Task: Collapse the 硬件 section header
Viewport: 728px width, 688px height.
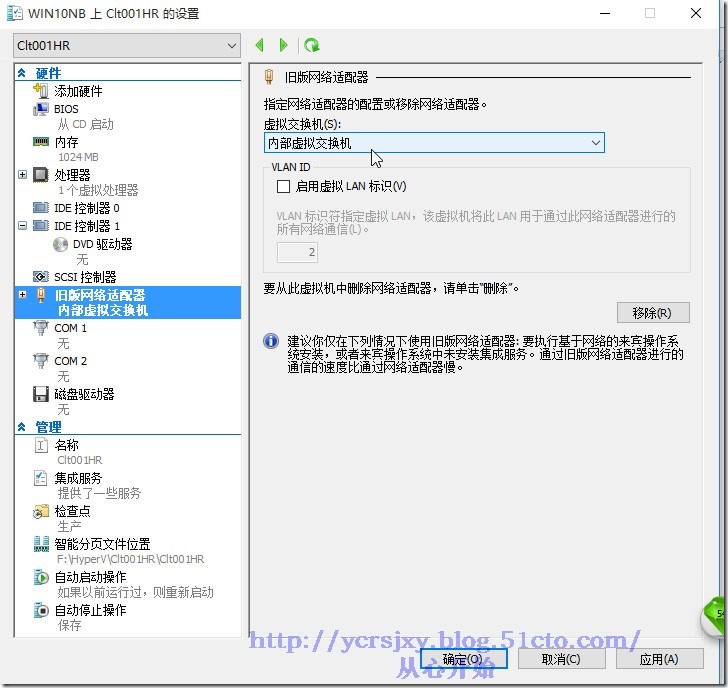Action: tap(21, 73)
